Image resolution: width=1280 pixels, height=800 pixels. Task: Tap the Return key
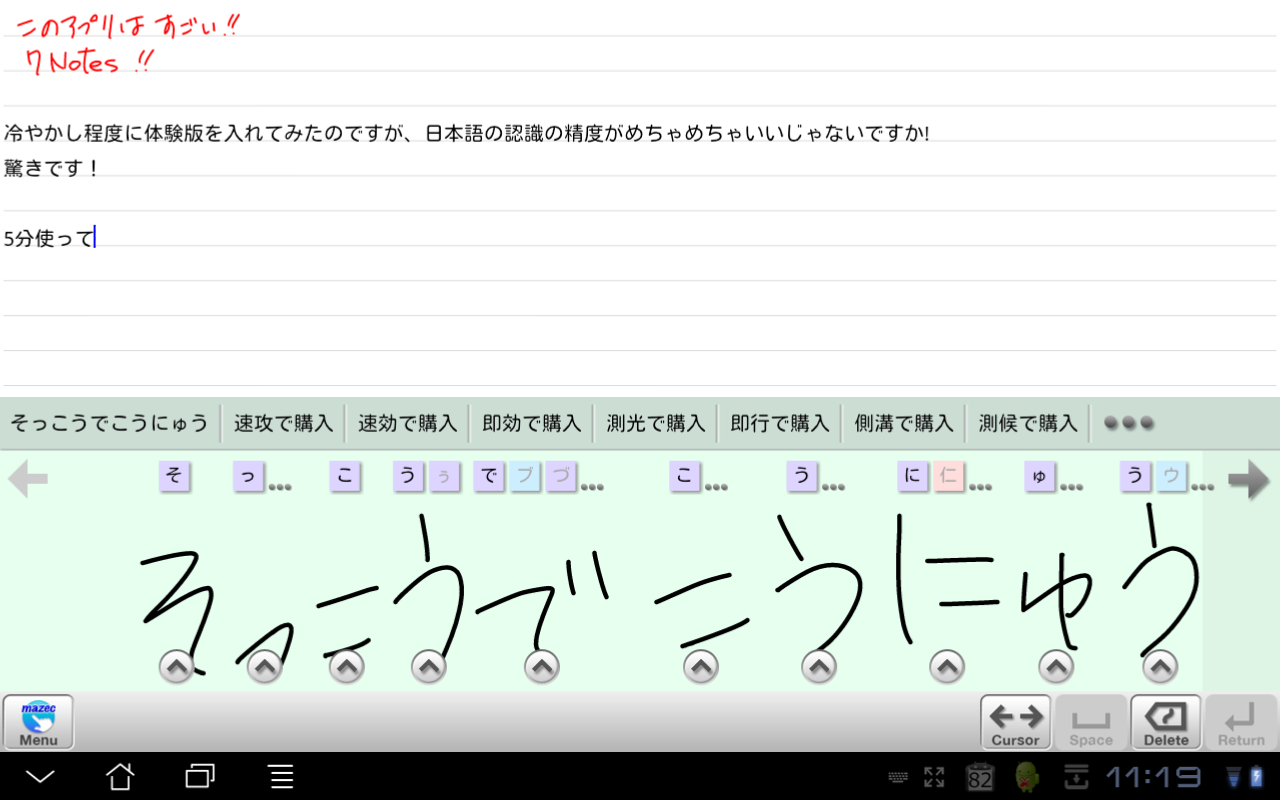point(1241,722)
